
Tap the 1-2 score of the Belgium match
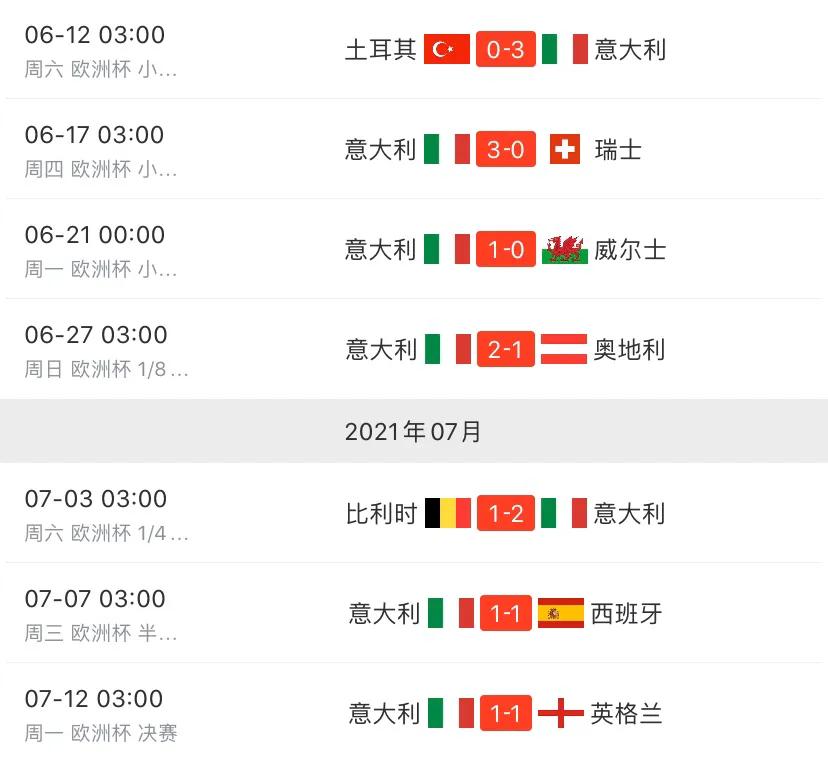click(x=506, y=513)
